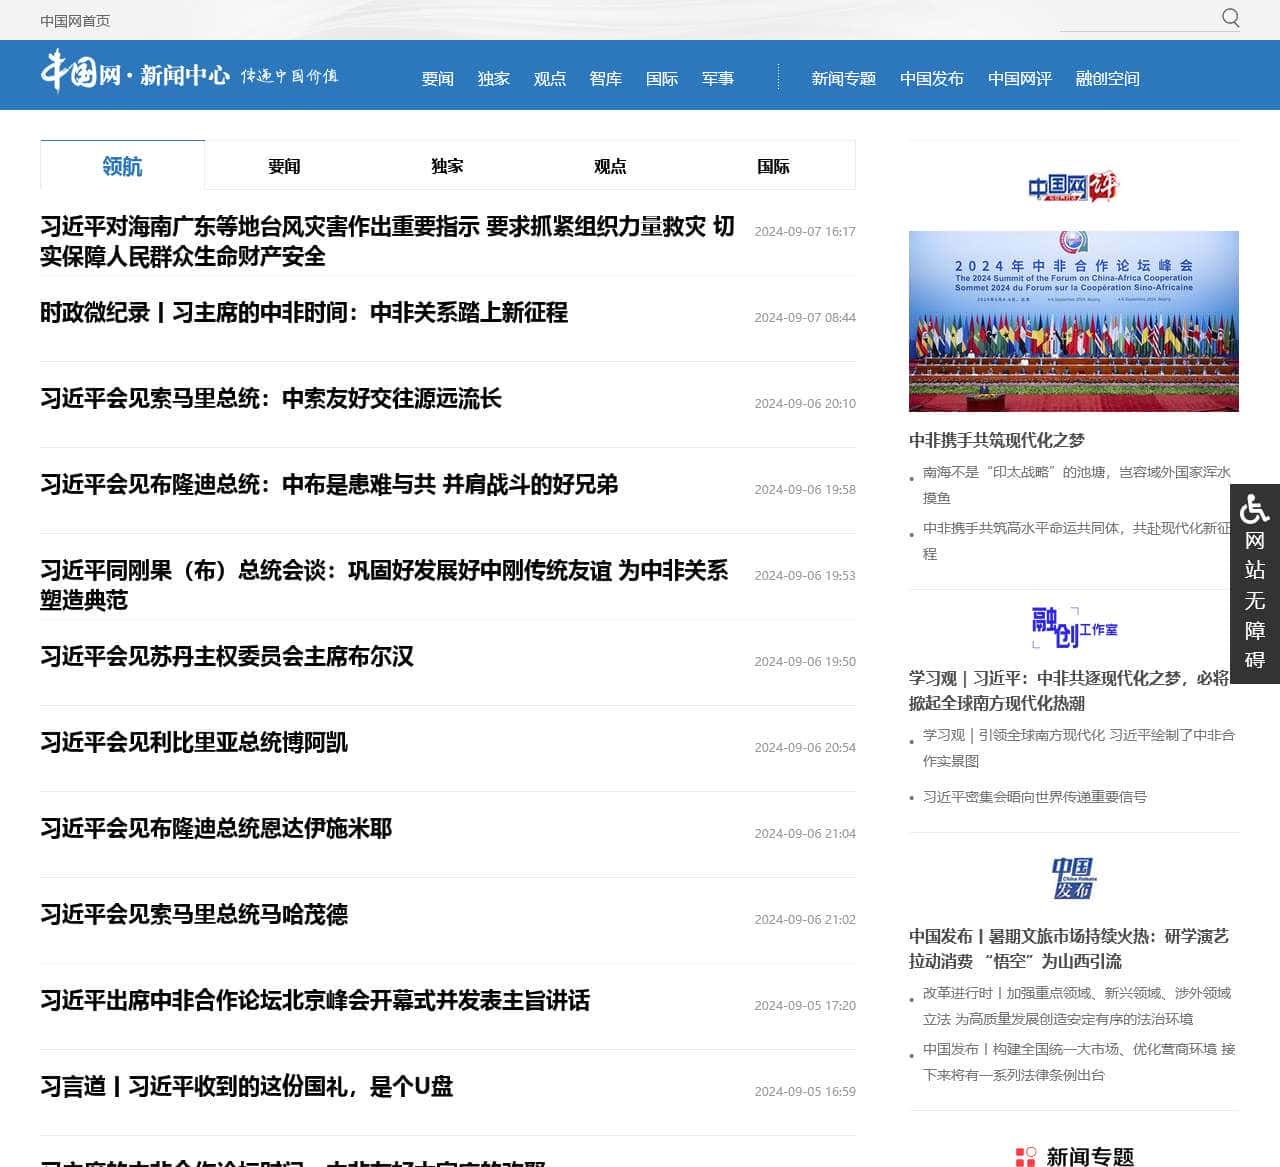Open 要闻 in the blue navigation bar
Image resolution: width=1280 pixels, height=1167 pixels.
pos(438,78)
